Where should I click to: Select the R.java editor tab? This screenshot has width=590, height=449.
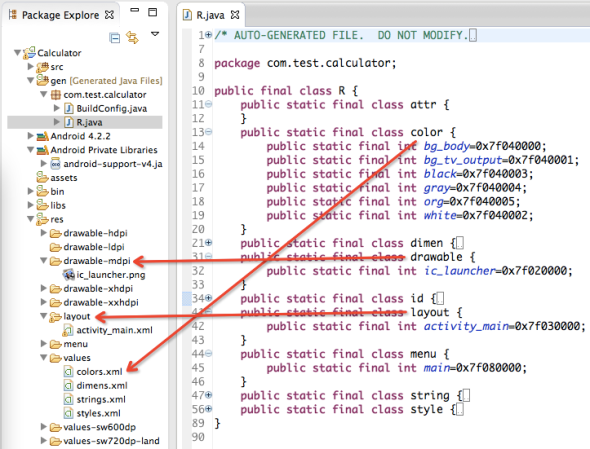(211, 15)
